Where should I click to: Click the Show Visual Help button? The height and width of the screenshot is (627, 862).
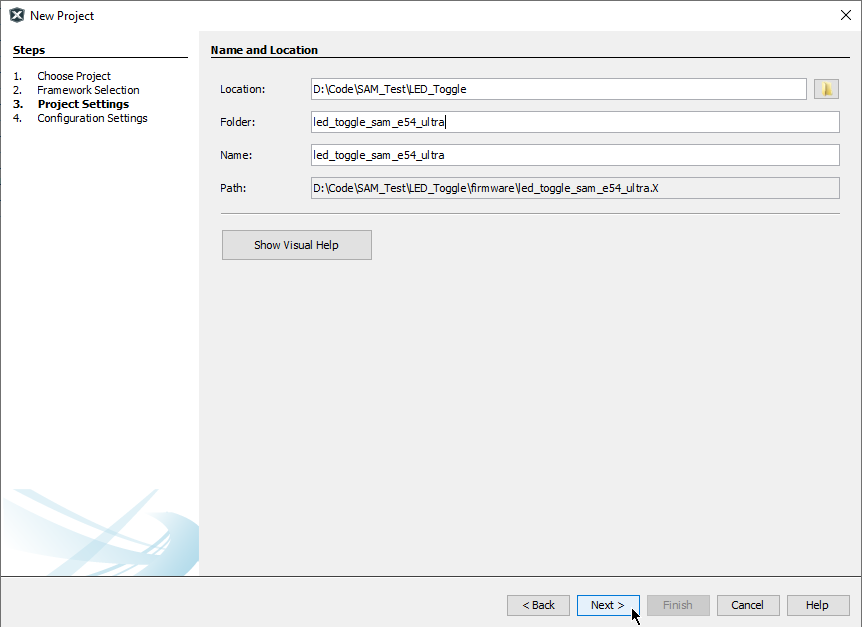click(x=297, y=245)
